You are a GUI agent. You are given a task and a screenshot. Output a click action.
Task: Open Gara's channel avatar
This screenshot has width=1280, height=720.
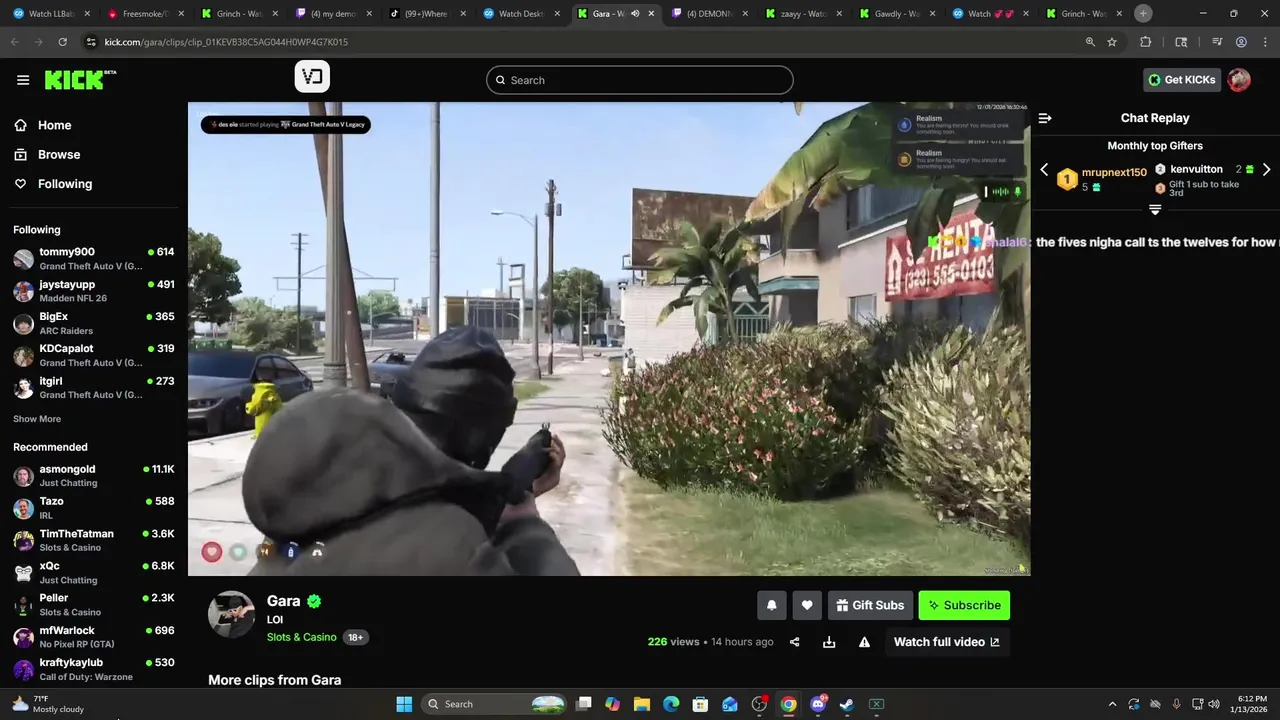pyautogui.click(x=231, y=614)
